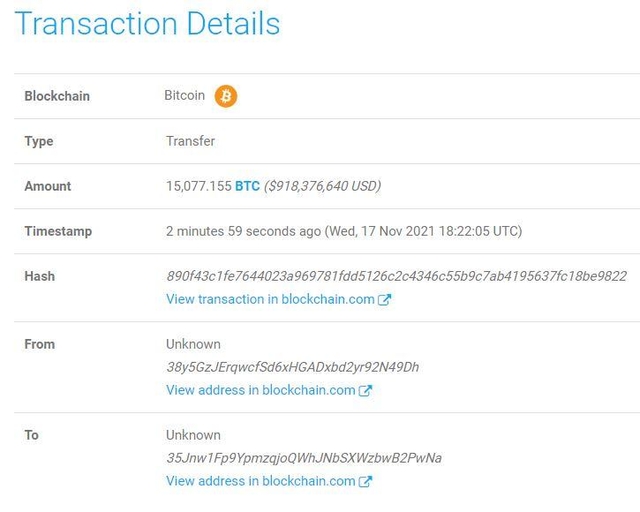Click the Transaction Details heading
This screenshot has width=640, height=512.
point(147,24)
